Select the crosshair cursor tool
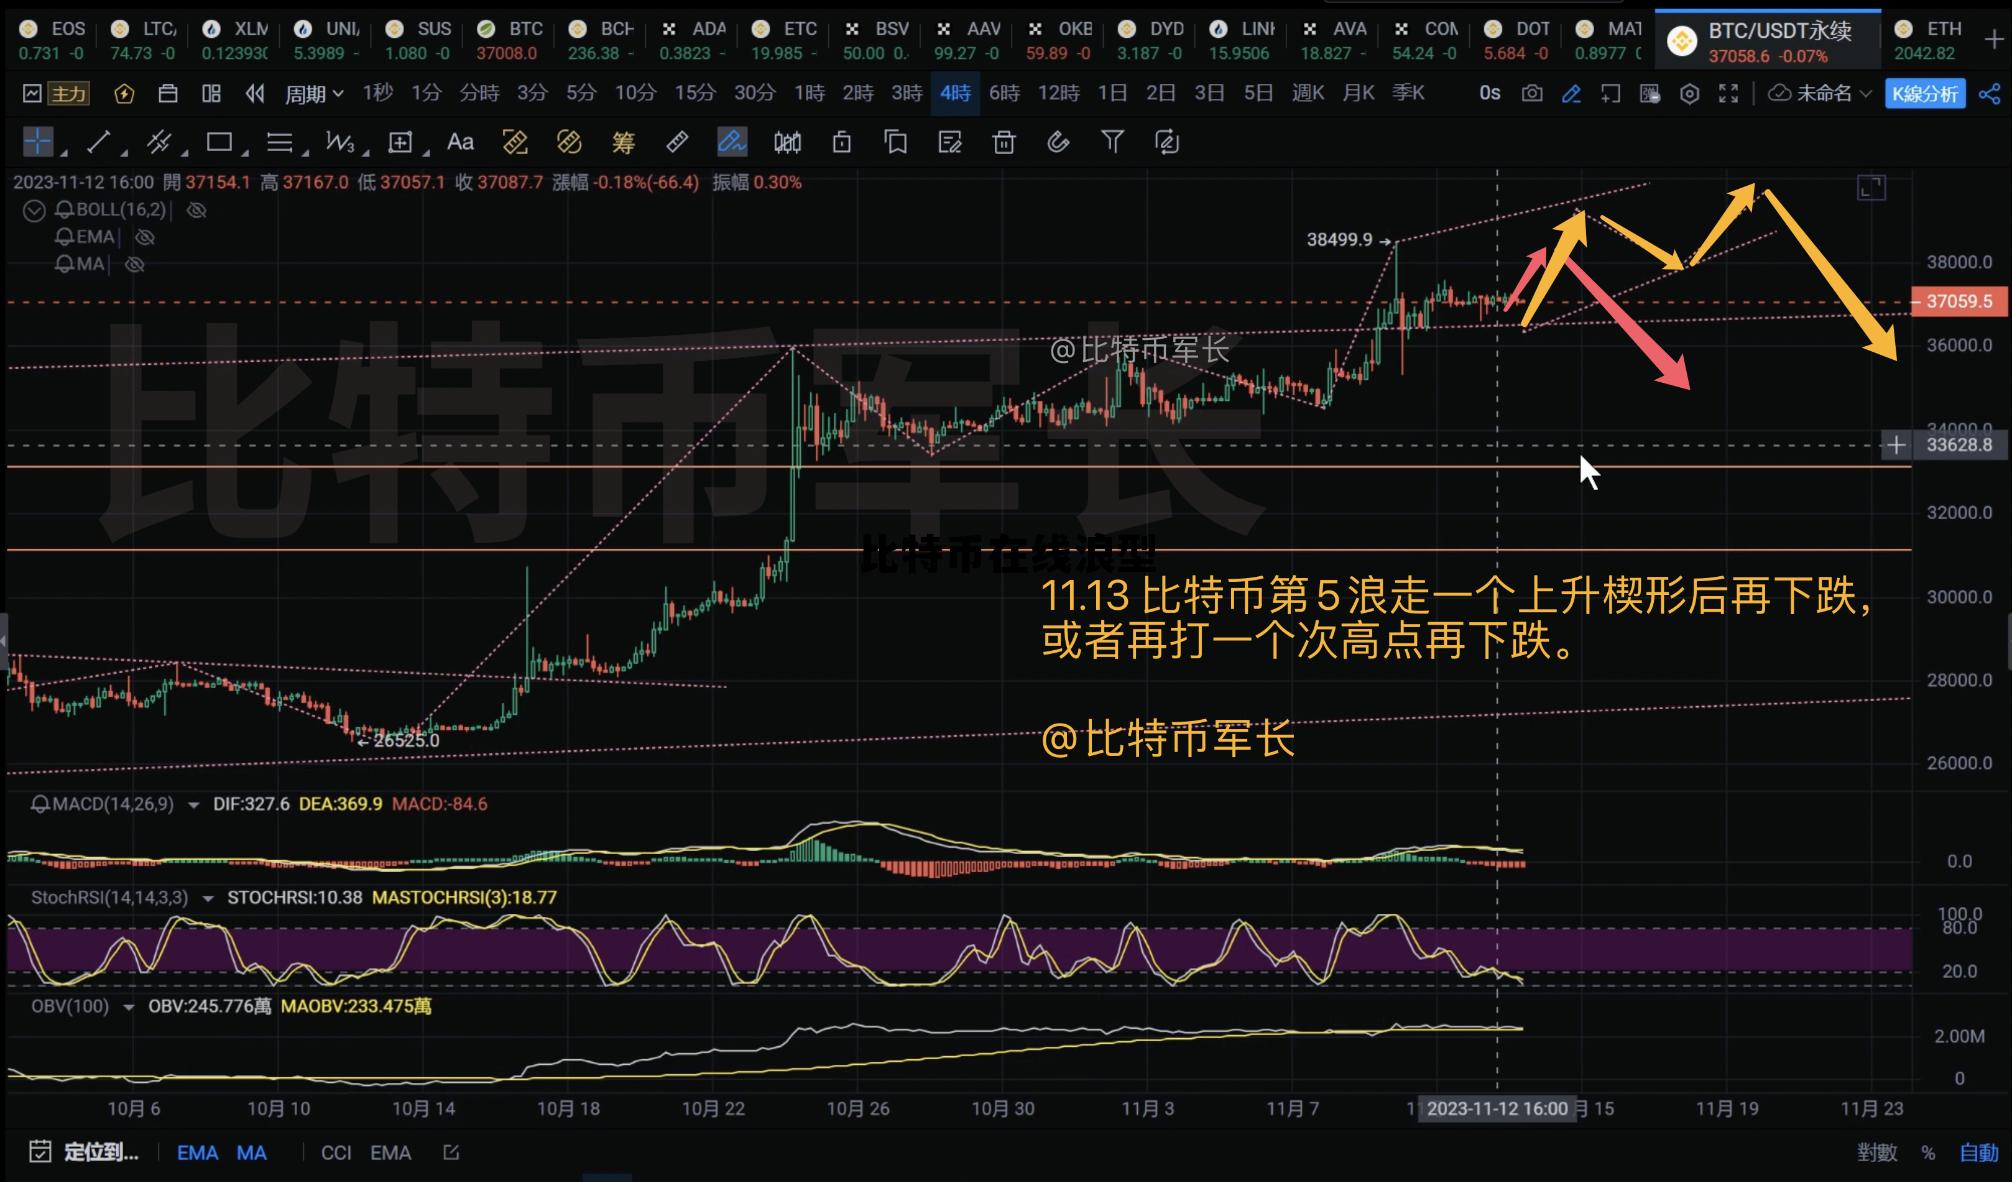2012x1182 pixels. pos(38,142)
